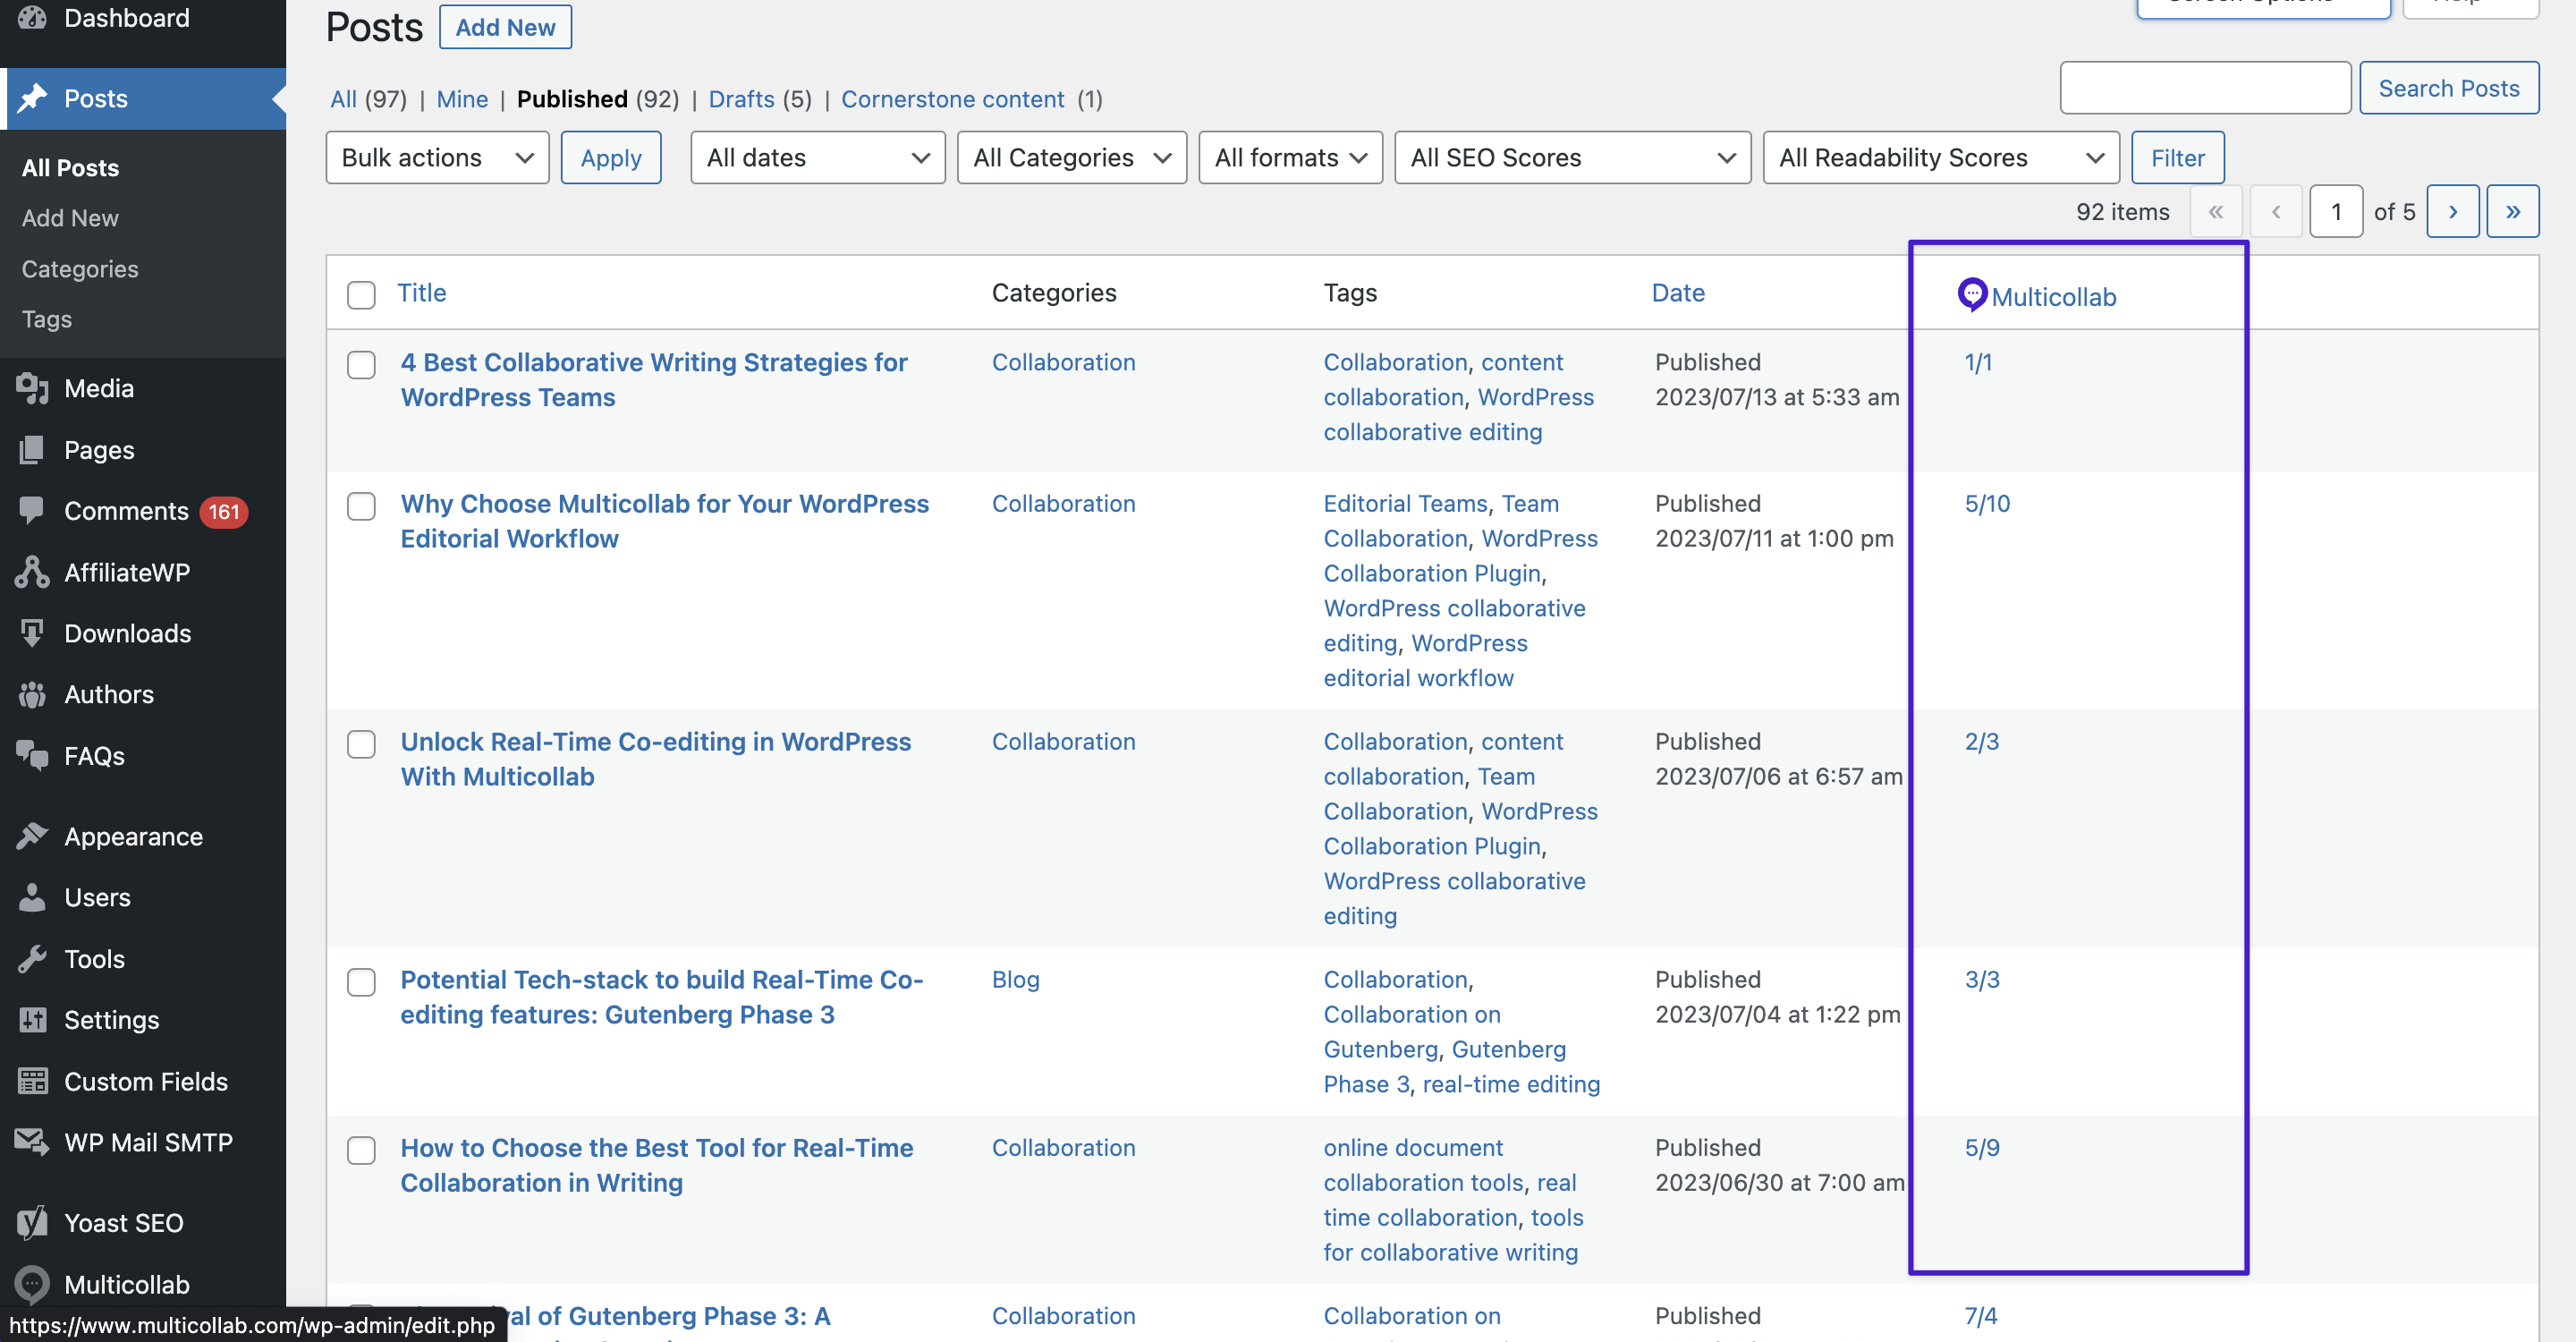The width and height of the screenshot is (2576, 1342).
Task: Open 'Potential Tech-stack to build Real-Time Co-editing' post
Action: click(662, 997)
